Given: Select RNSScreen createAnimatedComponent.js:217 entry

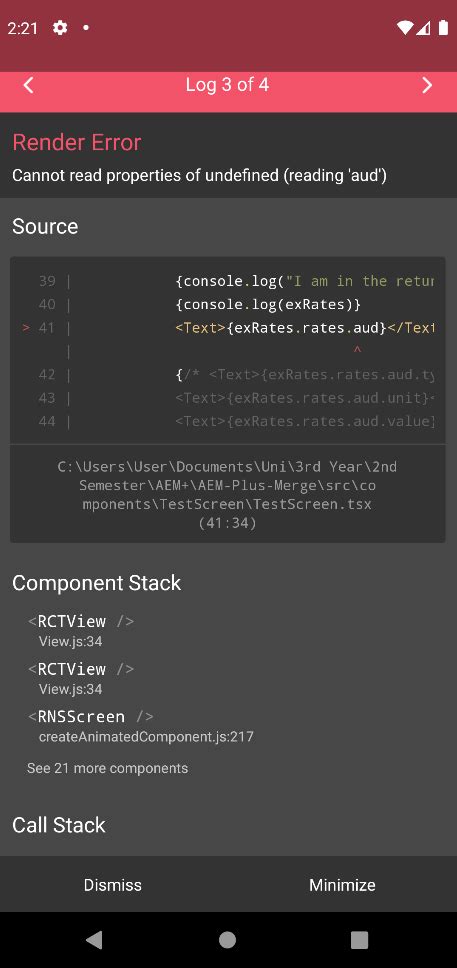Looking at the screenshot, I should click(x=141, y=726).
